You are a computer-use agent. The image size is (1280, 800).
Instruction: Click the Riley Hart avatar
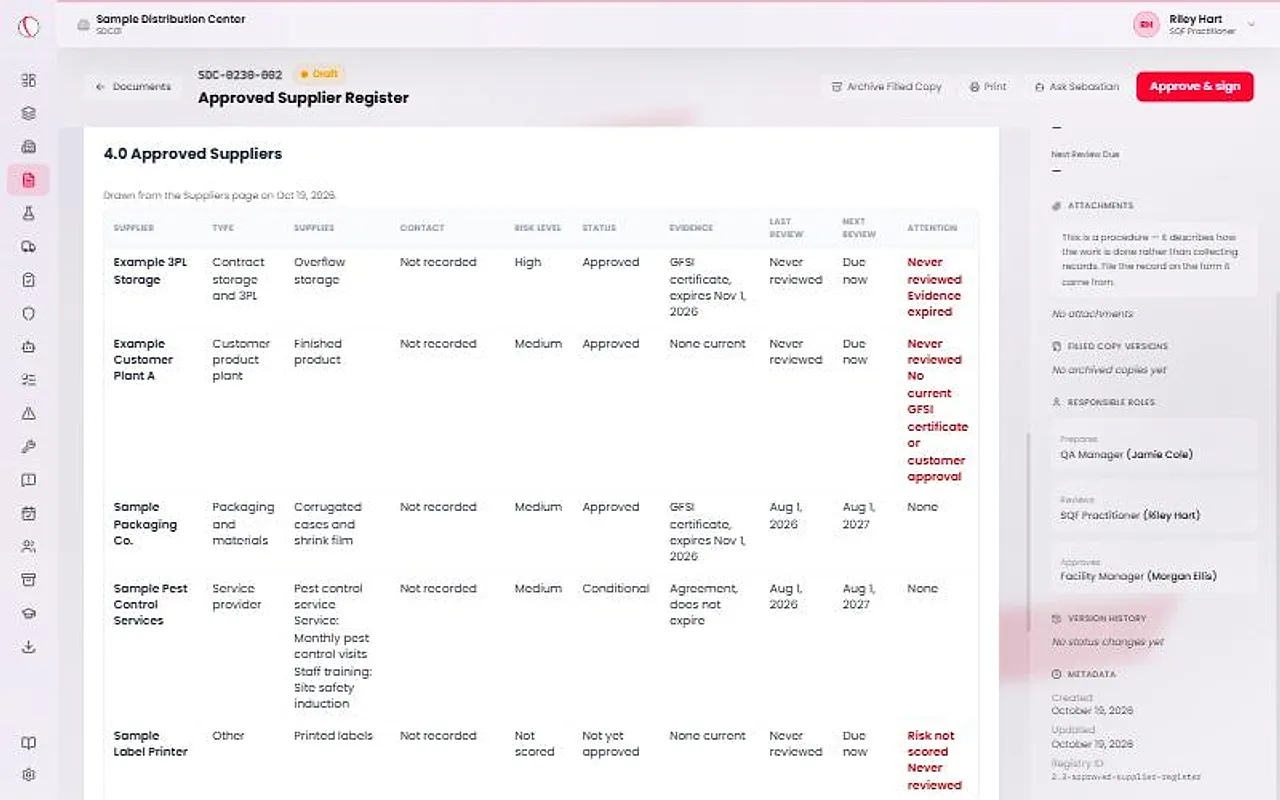pyautogui.click(x=1146, y=25)
